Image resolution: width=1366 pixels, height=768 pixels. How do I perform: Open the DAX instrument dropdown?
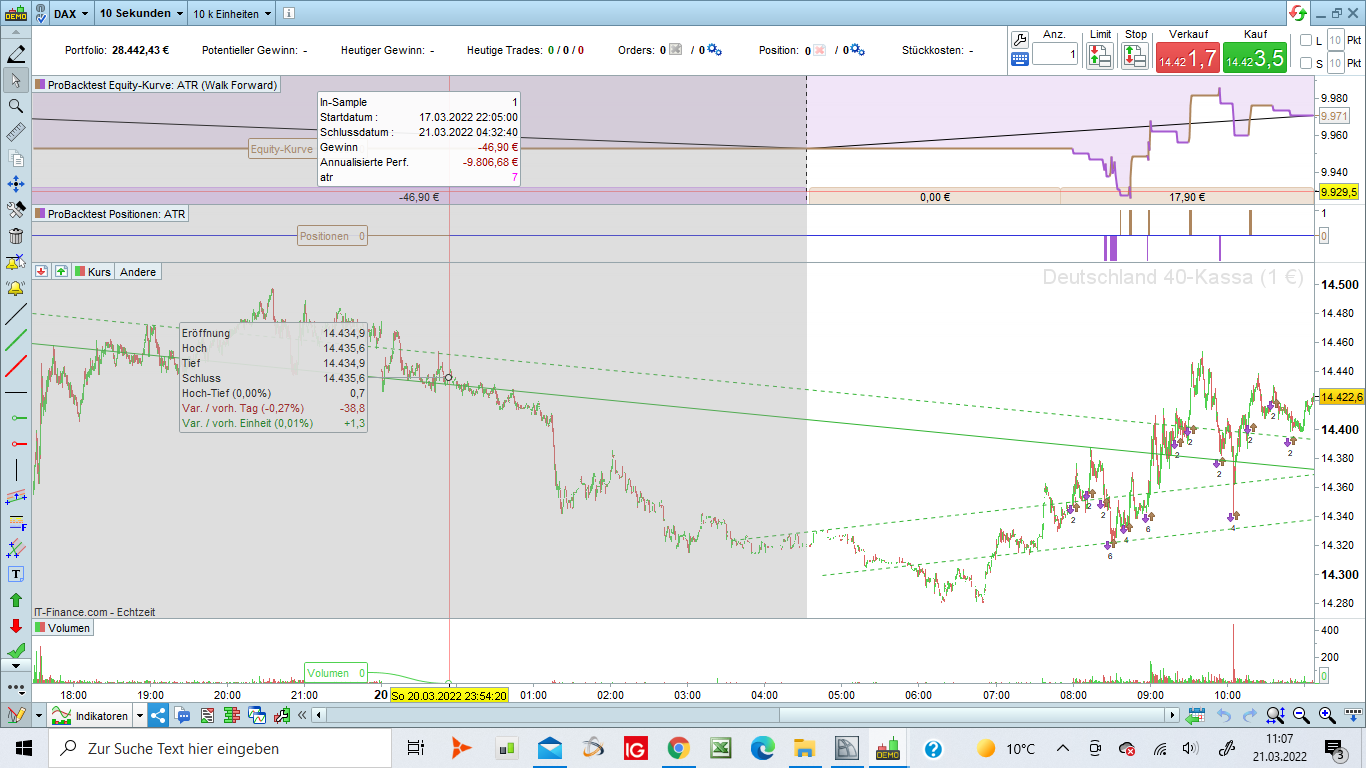point(71,14)
